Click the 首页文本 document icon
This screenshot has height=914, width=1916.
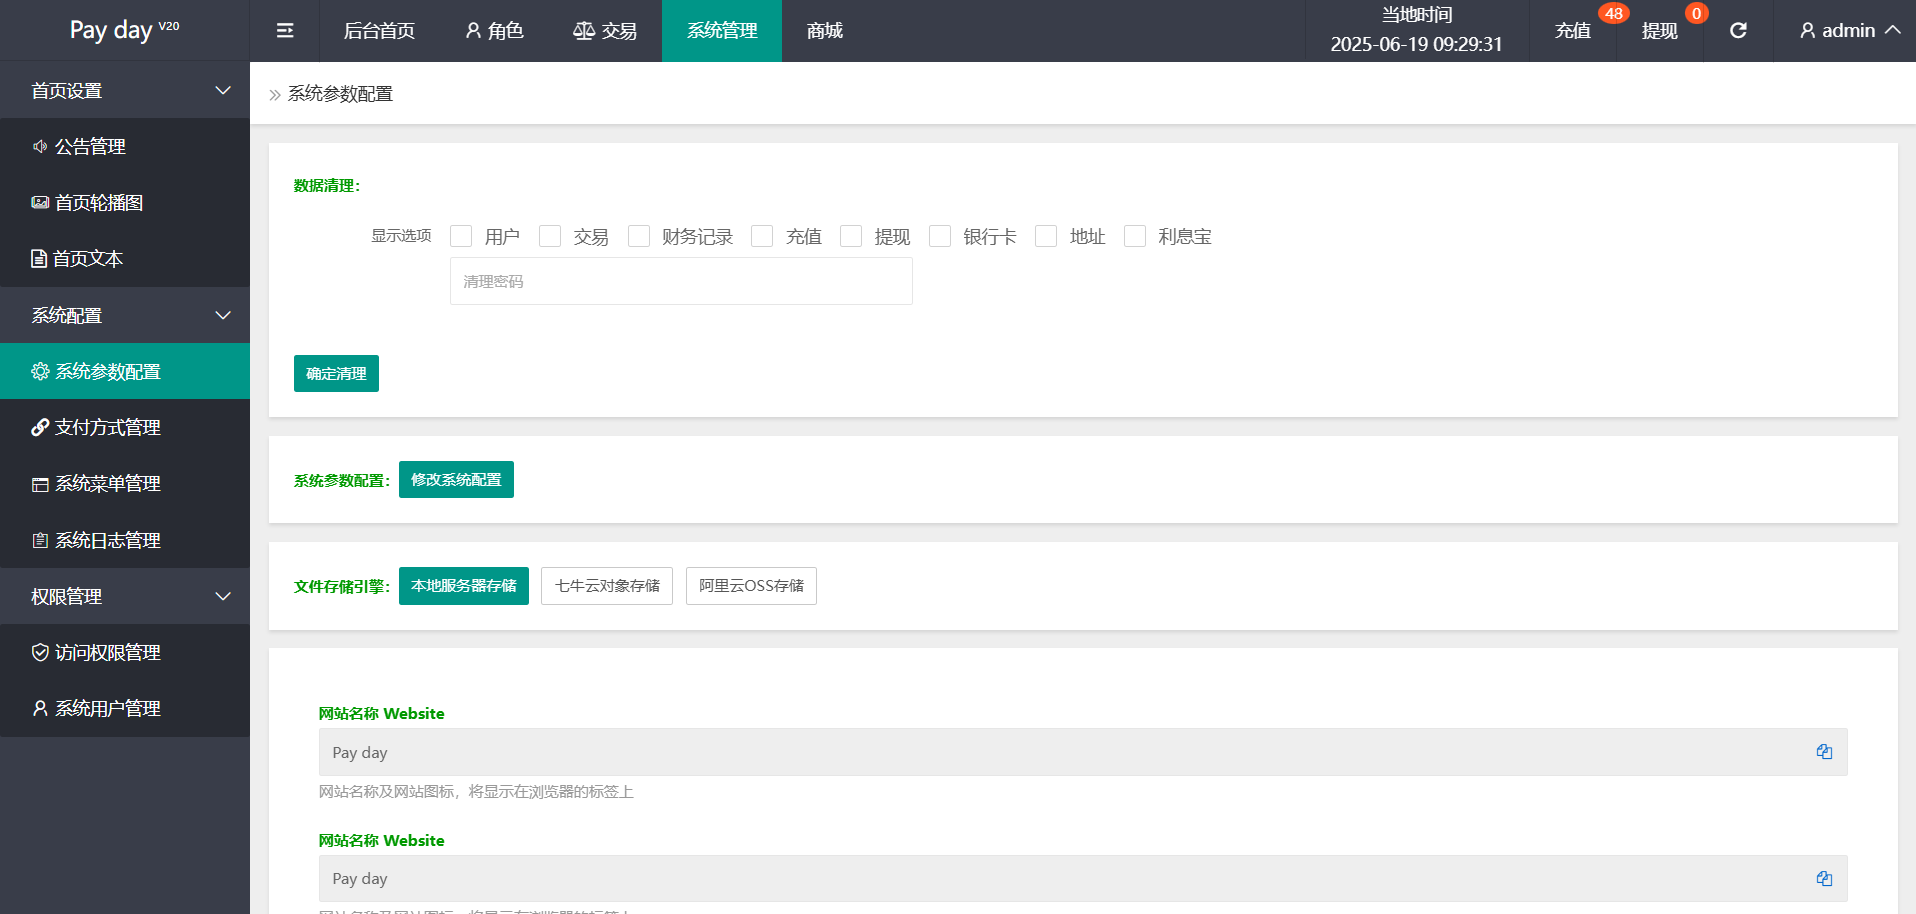[39, 259]
